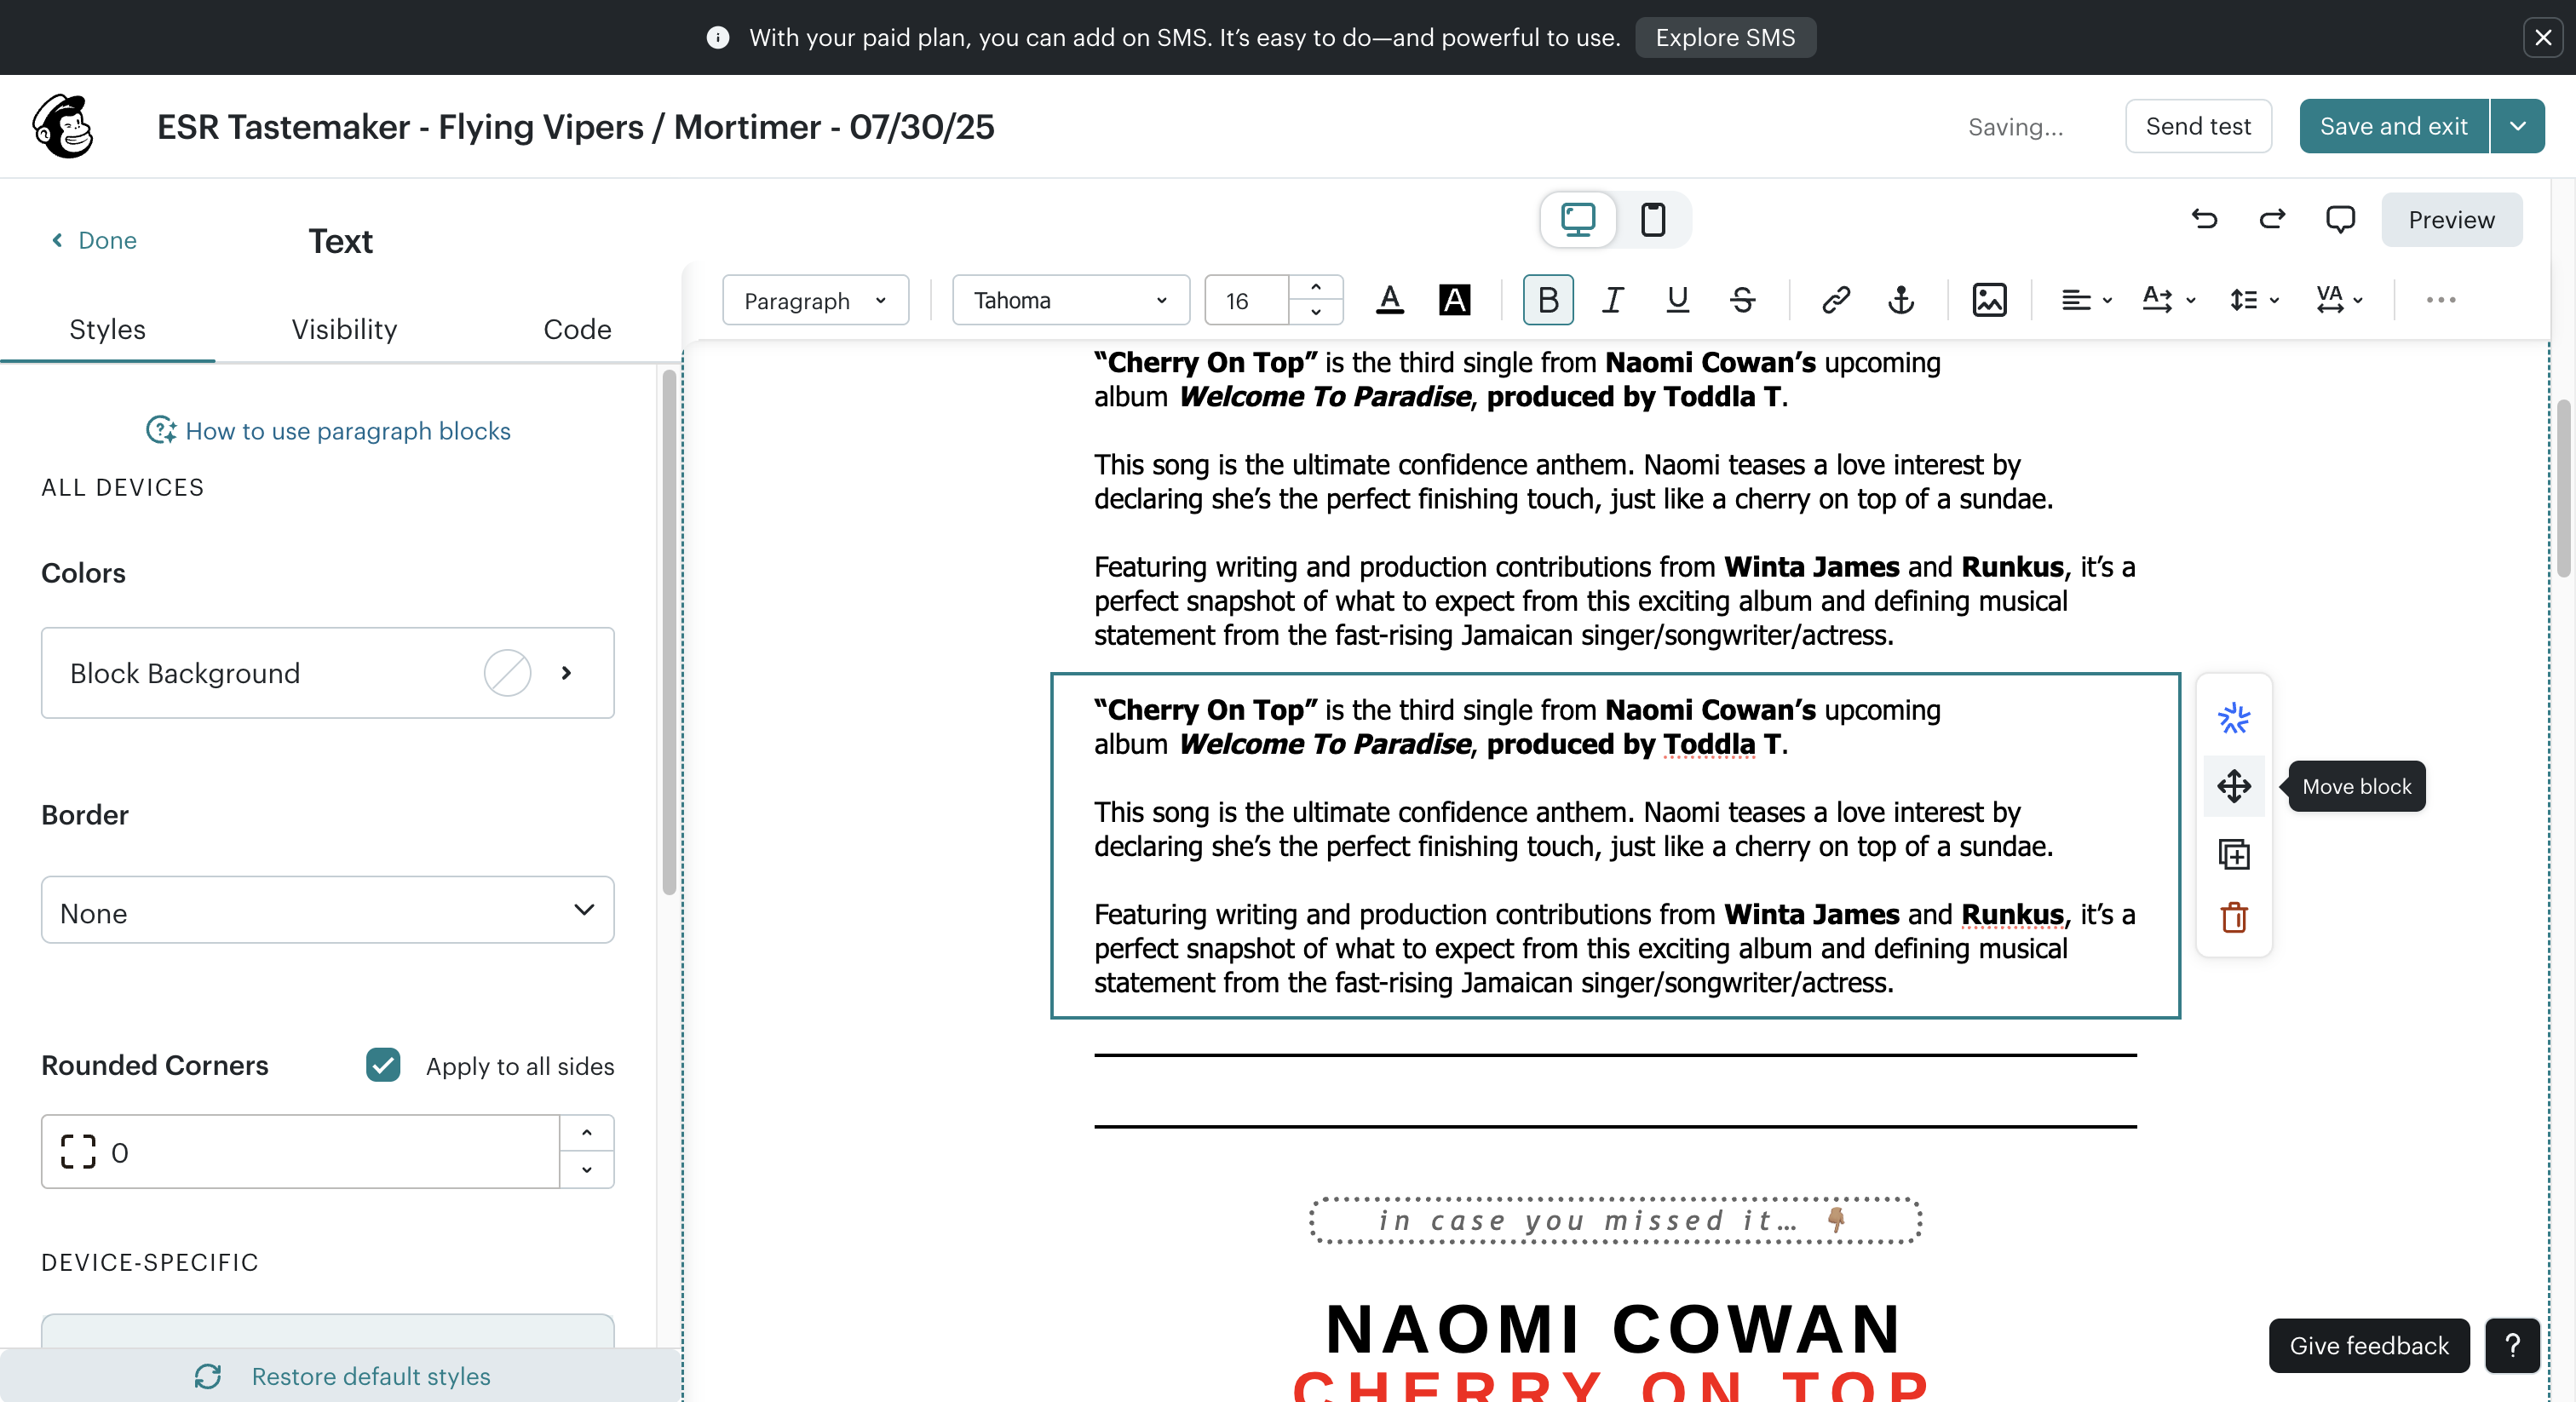Decrease rounded corners value
Screen dimensions: 2576x1402
tap(587, 1170)
